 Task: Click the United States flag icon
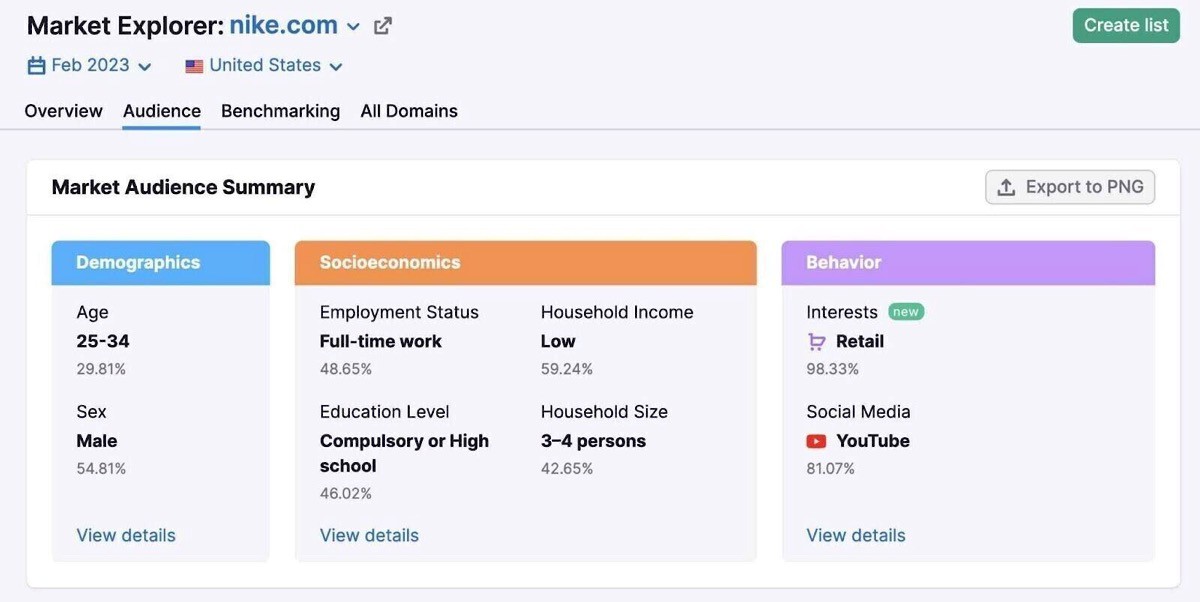[194, 66]
